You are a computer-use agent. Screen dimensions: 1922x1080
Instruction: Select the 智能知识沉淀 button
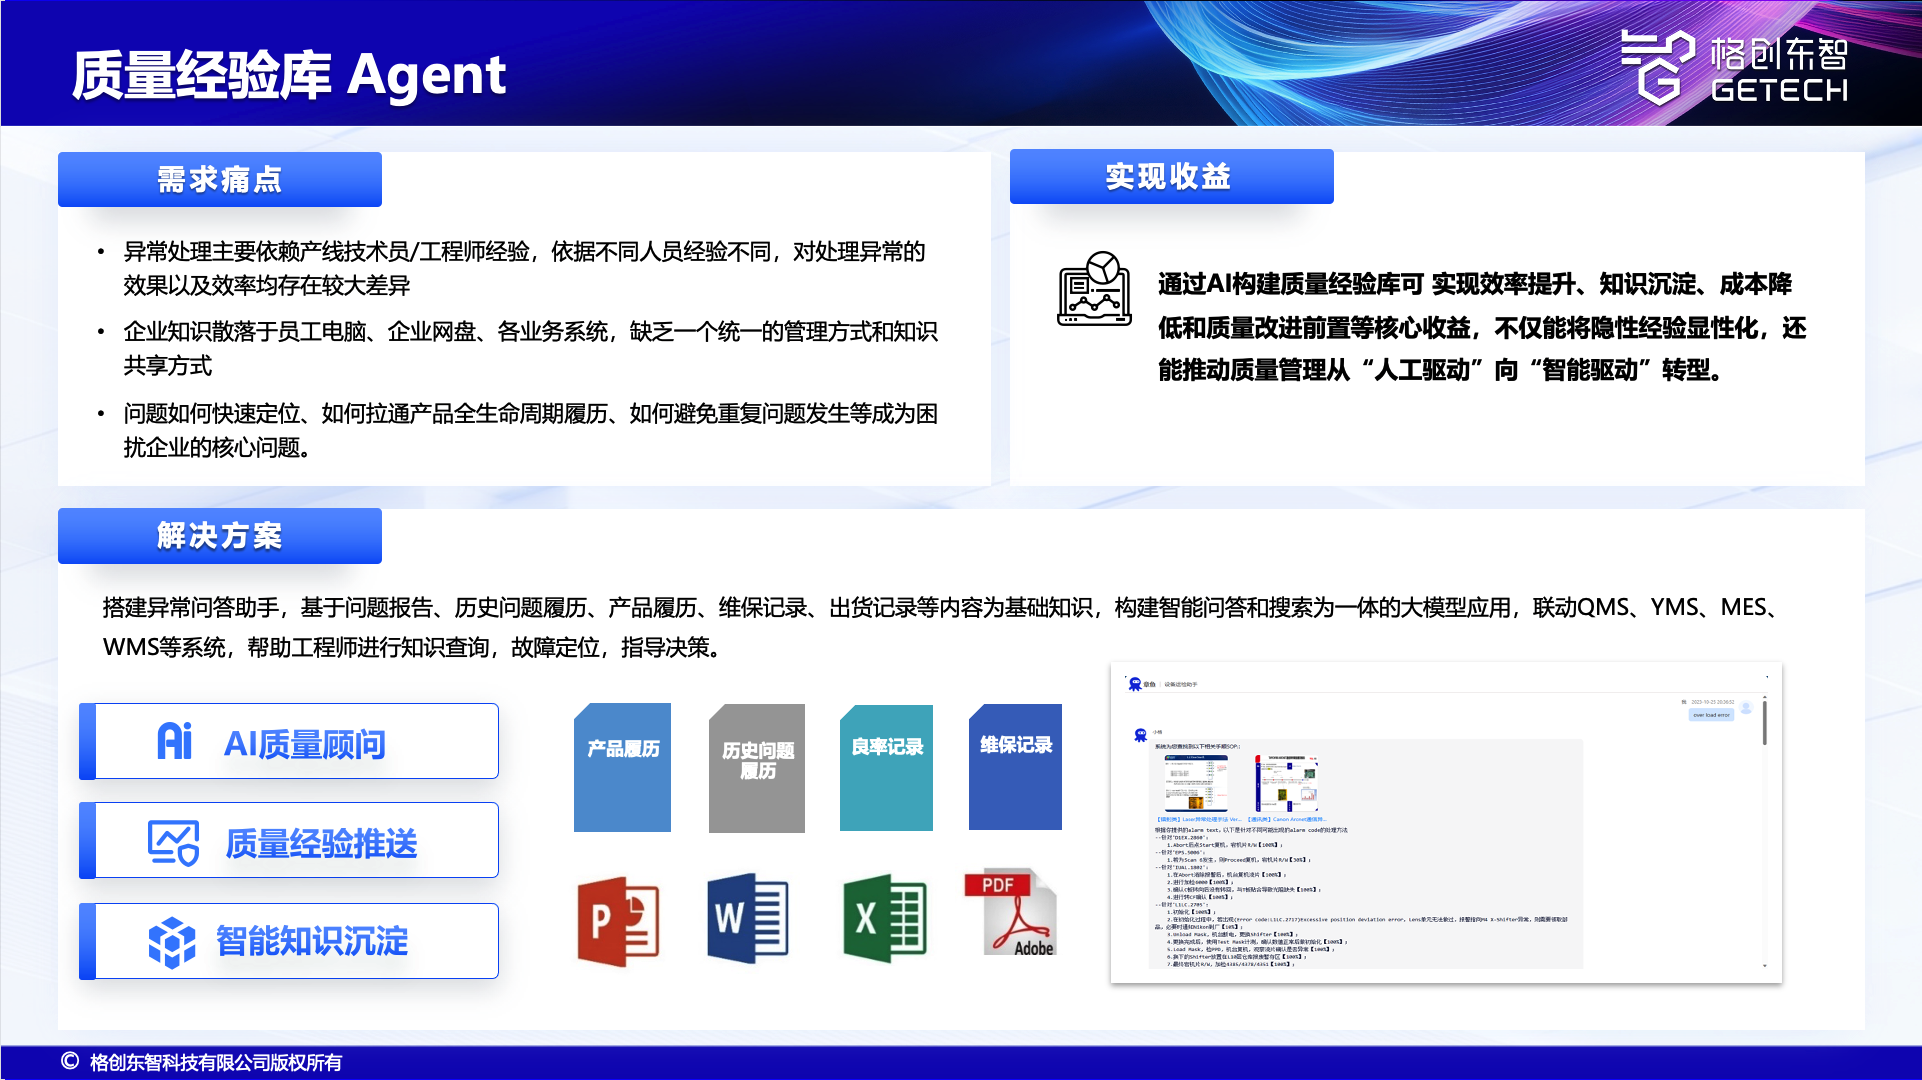(289, 940)
